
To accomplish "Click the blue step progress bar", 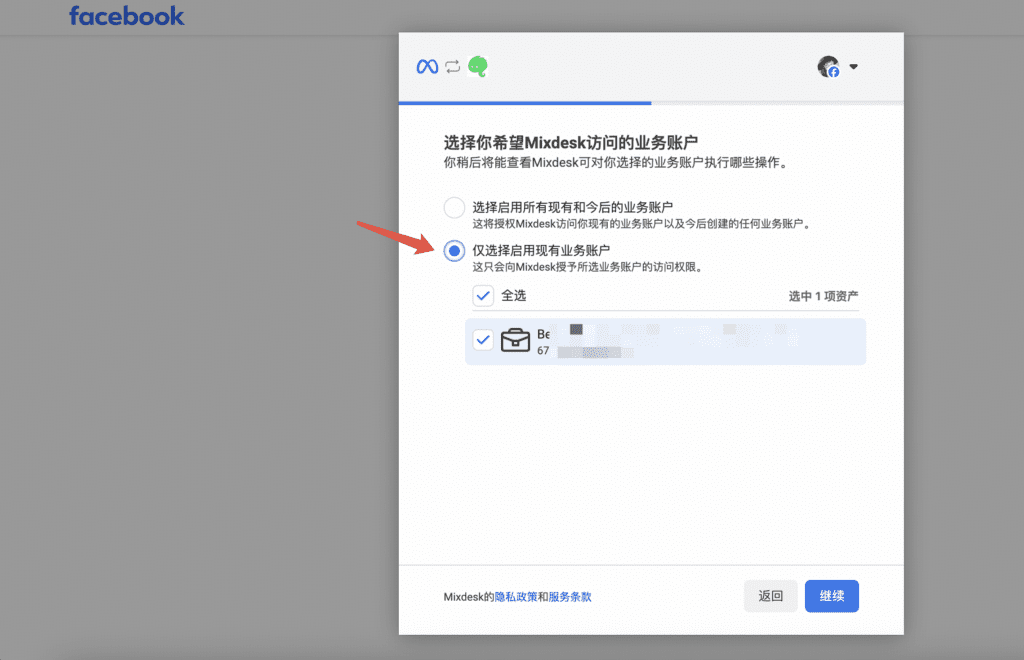I will pos(525,102).
